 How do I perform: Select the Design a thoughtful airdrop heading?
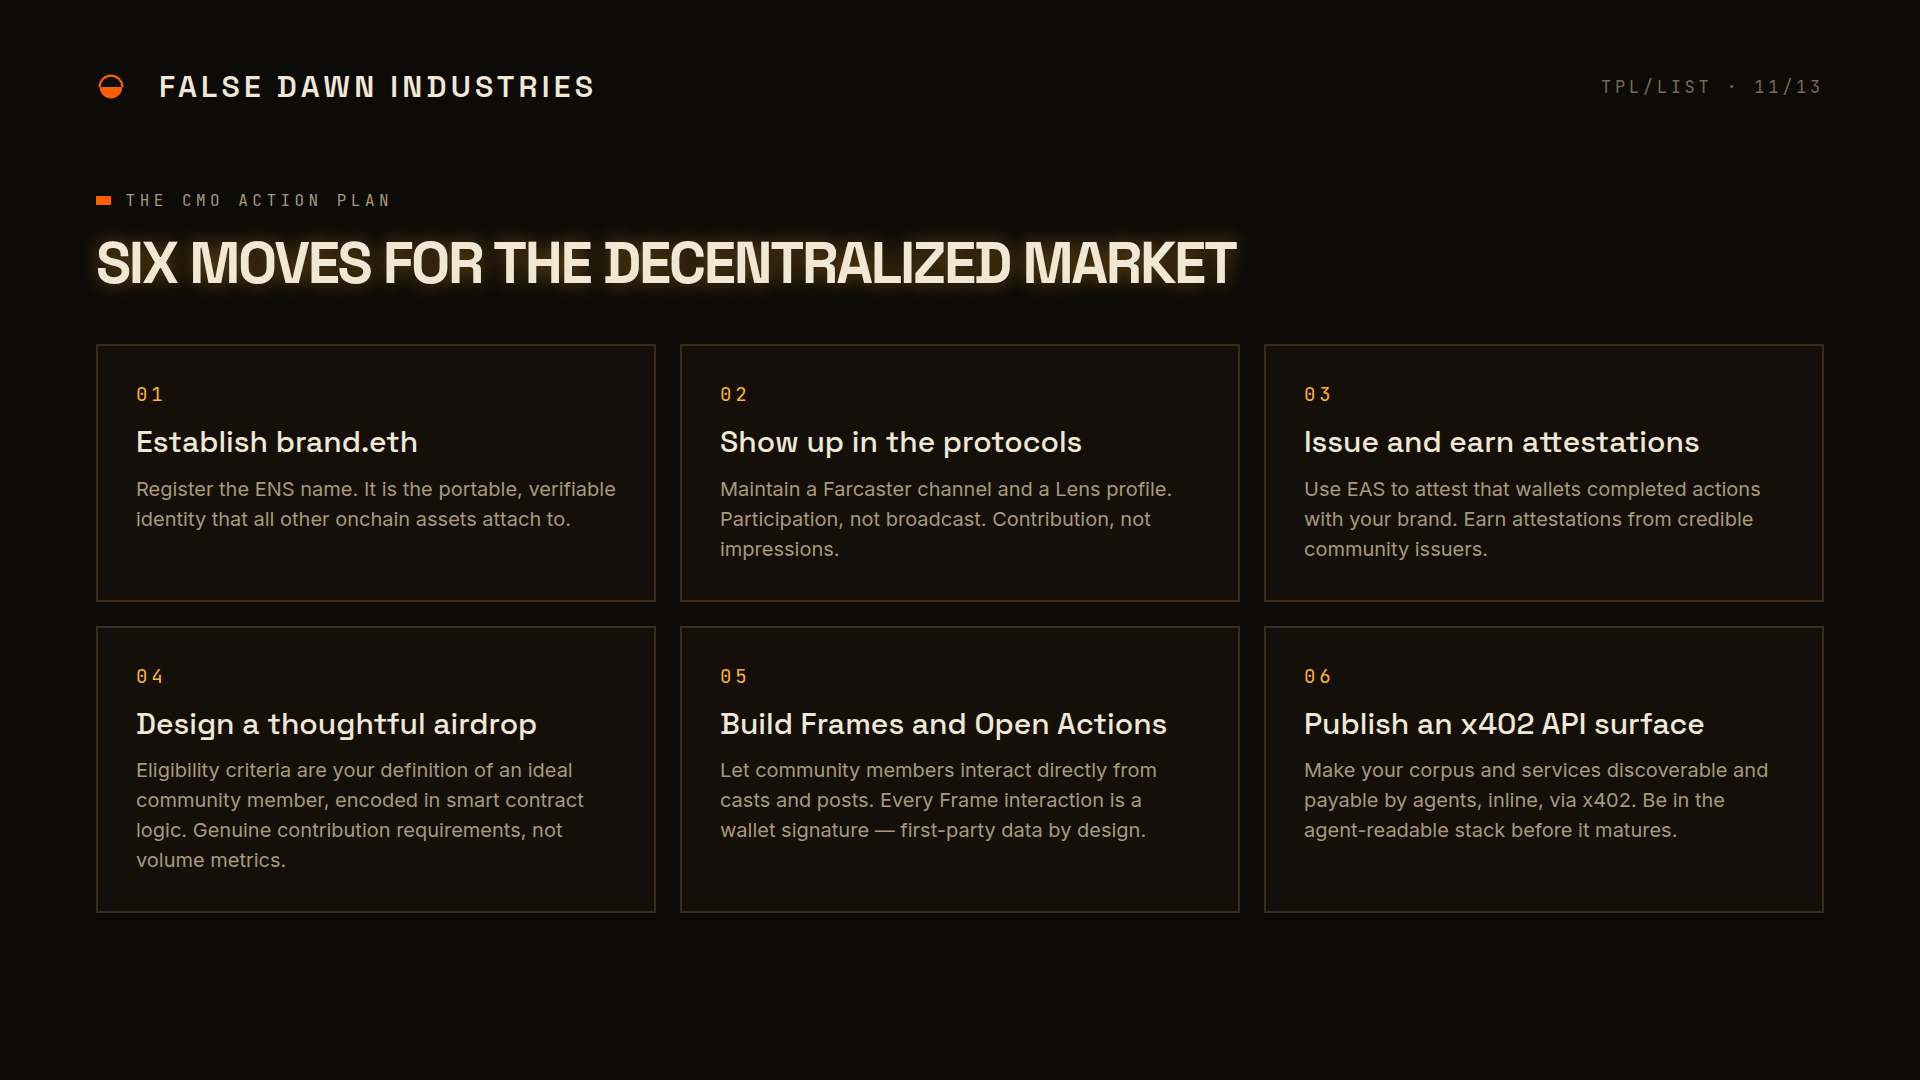[x=336, y=724]
